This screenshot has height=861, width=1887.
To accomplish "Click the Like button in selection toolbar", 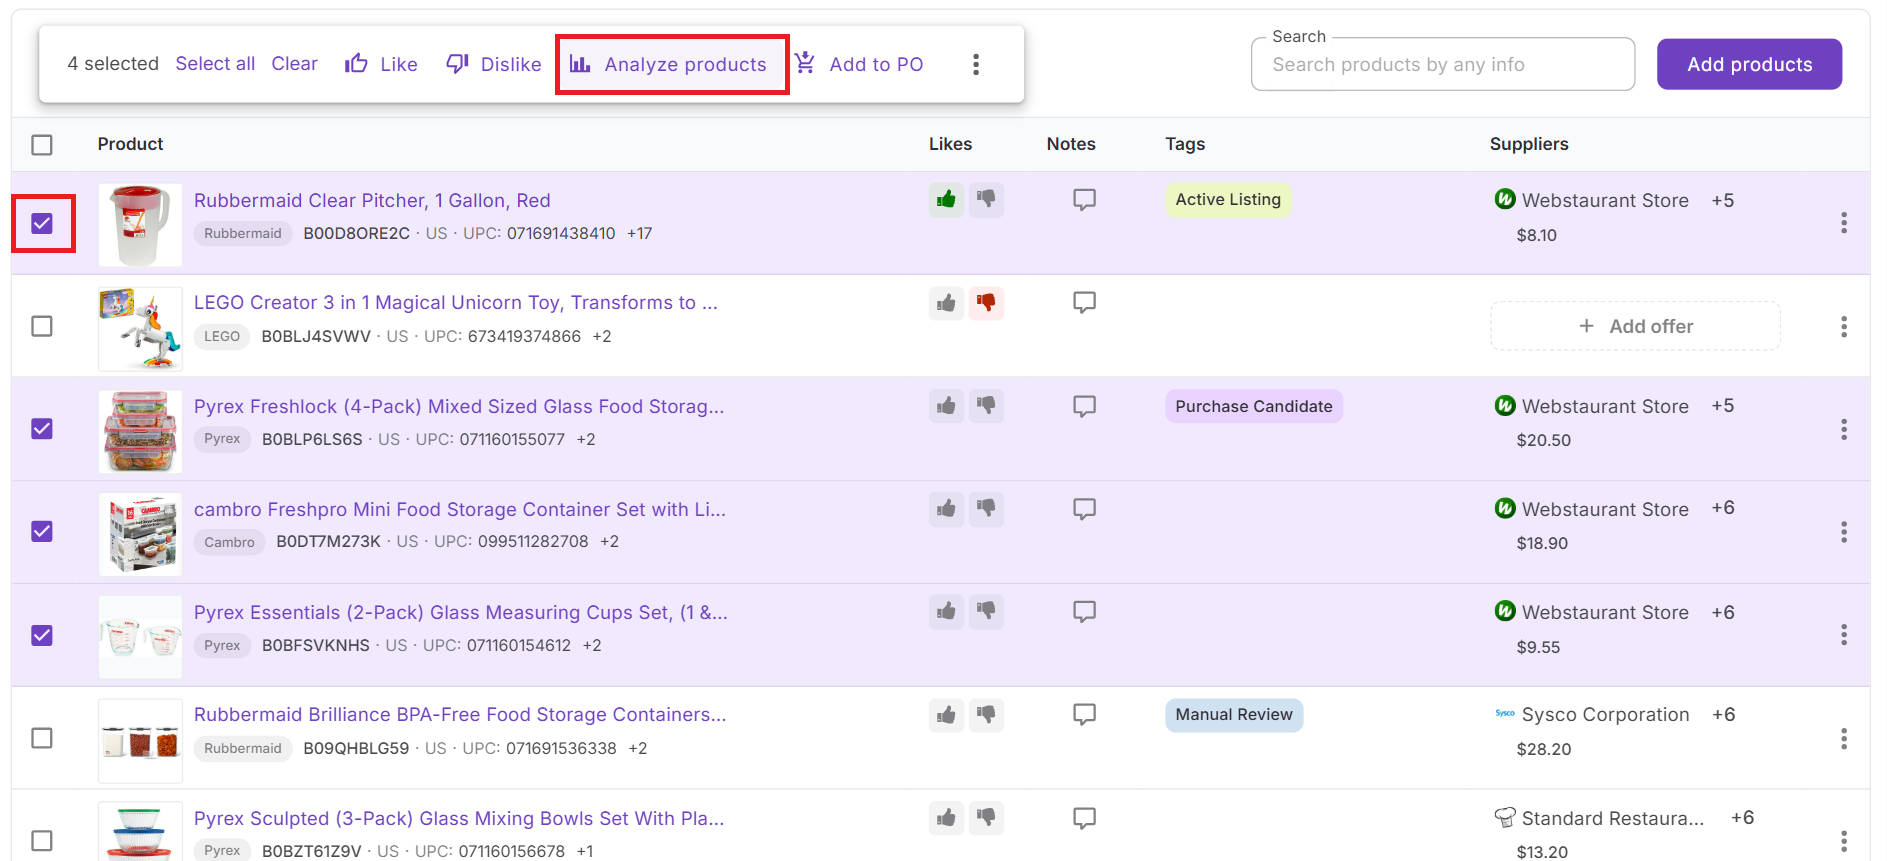I will (381, 64).
